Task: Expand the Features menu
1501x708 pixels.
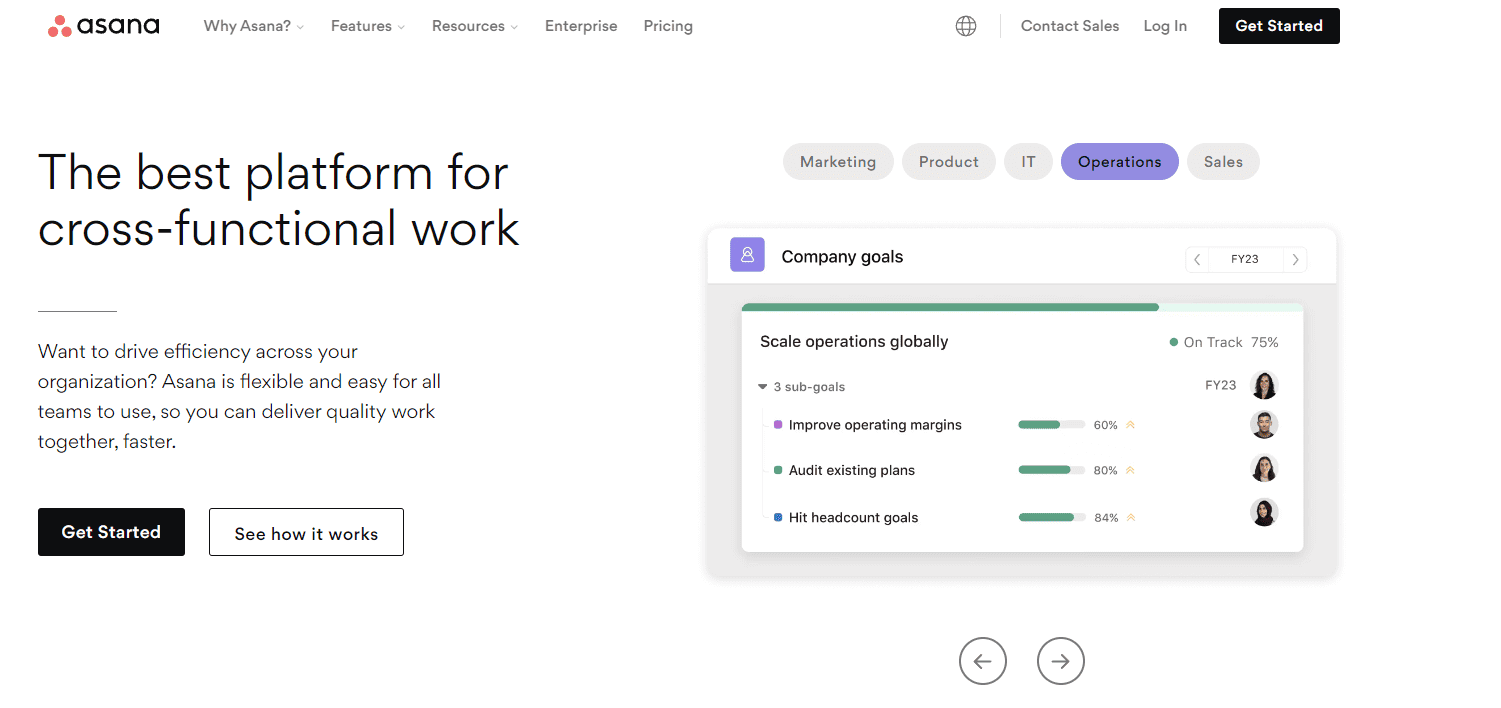Action: point(368,26)
